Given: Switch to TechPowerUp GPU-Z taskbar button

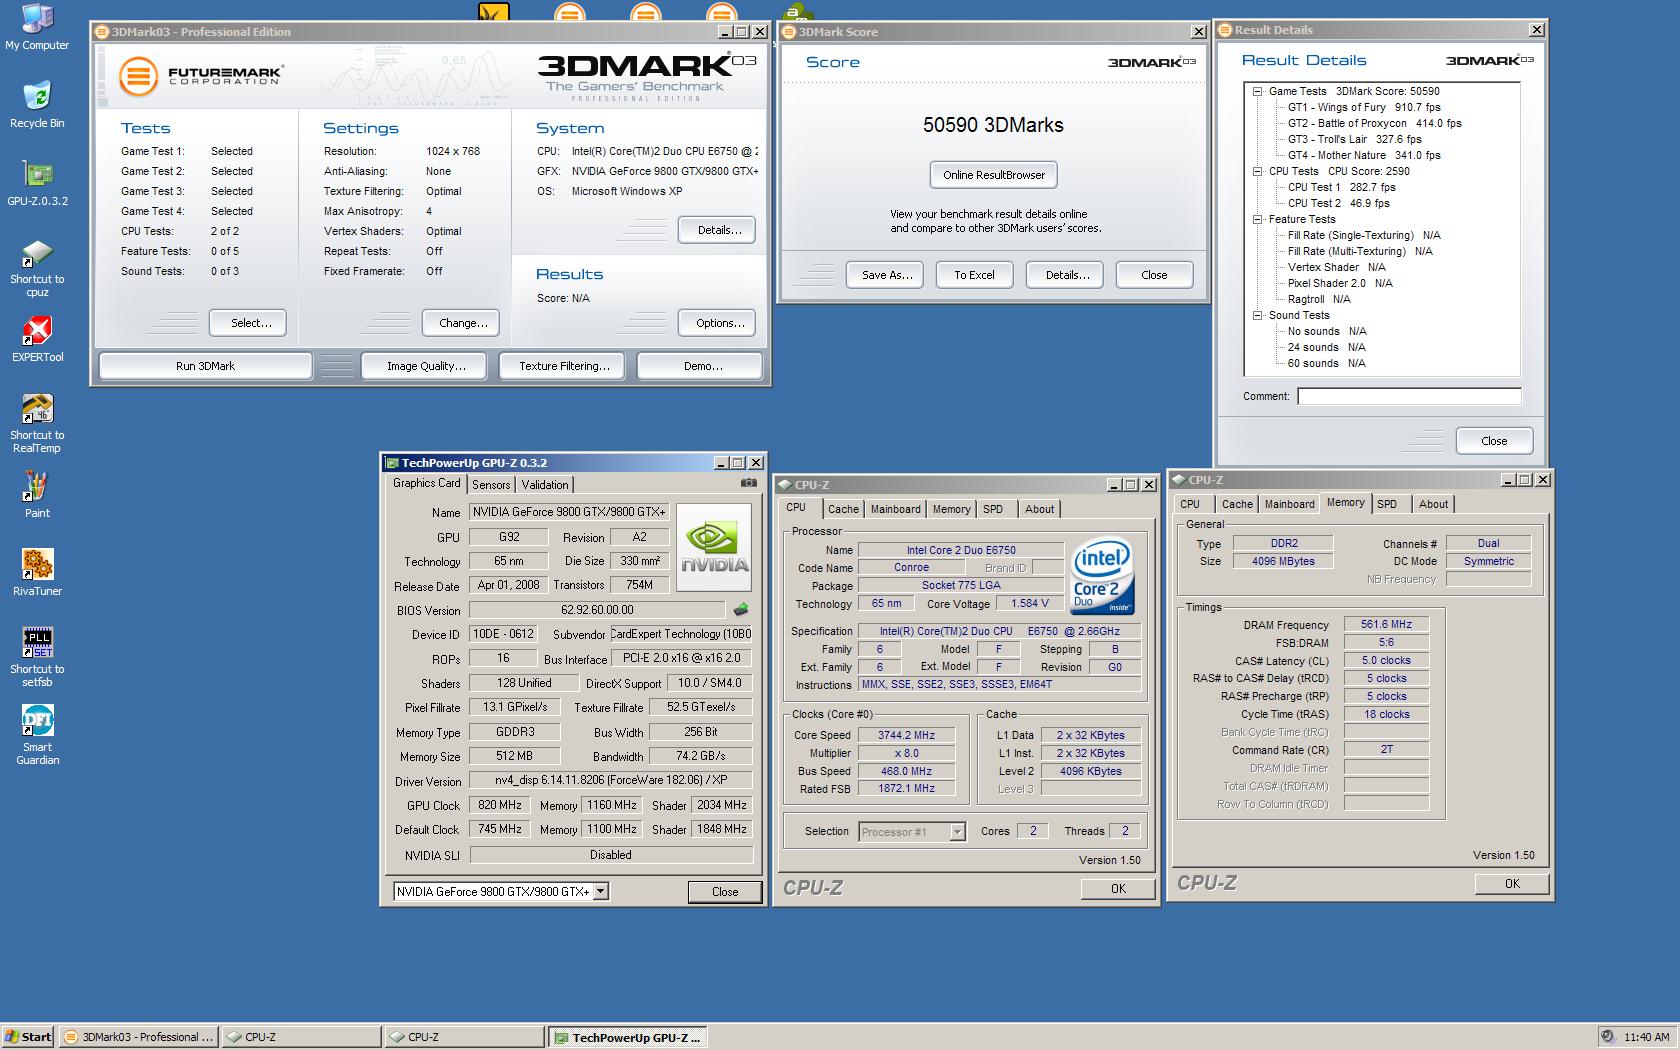Looking at the screenshot, I should click(628, 1037).
